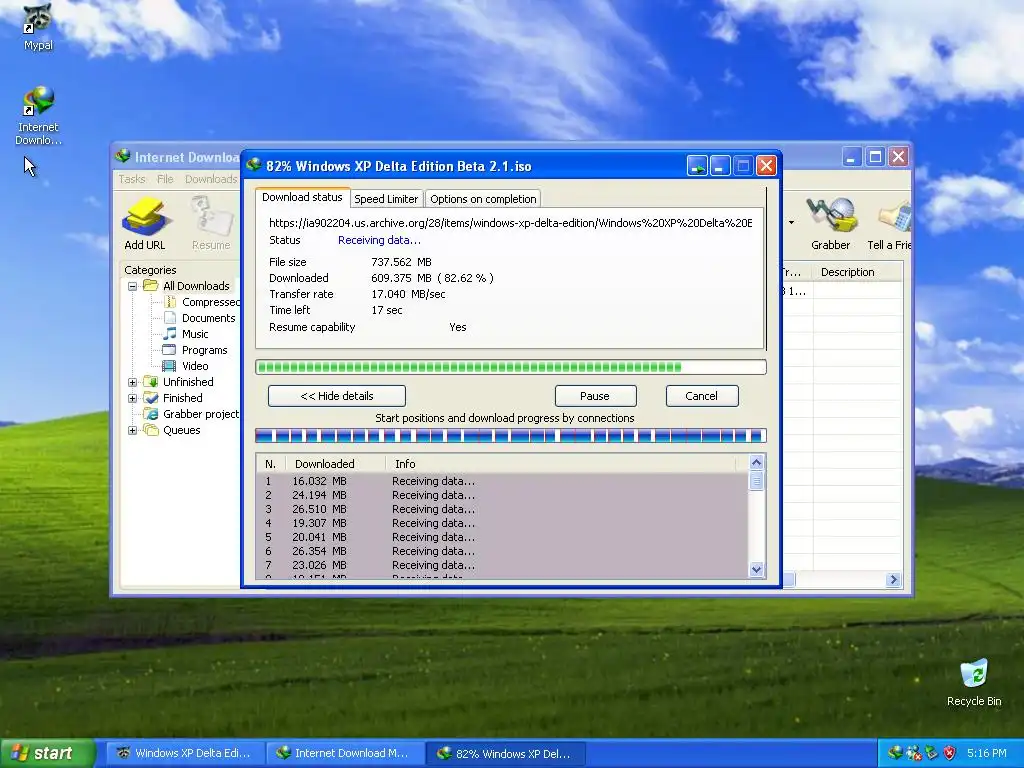Select connection row 2 with 24.194 MB
Viewport: 1024px width, 768px height.
[502, 495]
